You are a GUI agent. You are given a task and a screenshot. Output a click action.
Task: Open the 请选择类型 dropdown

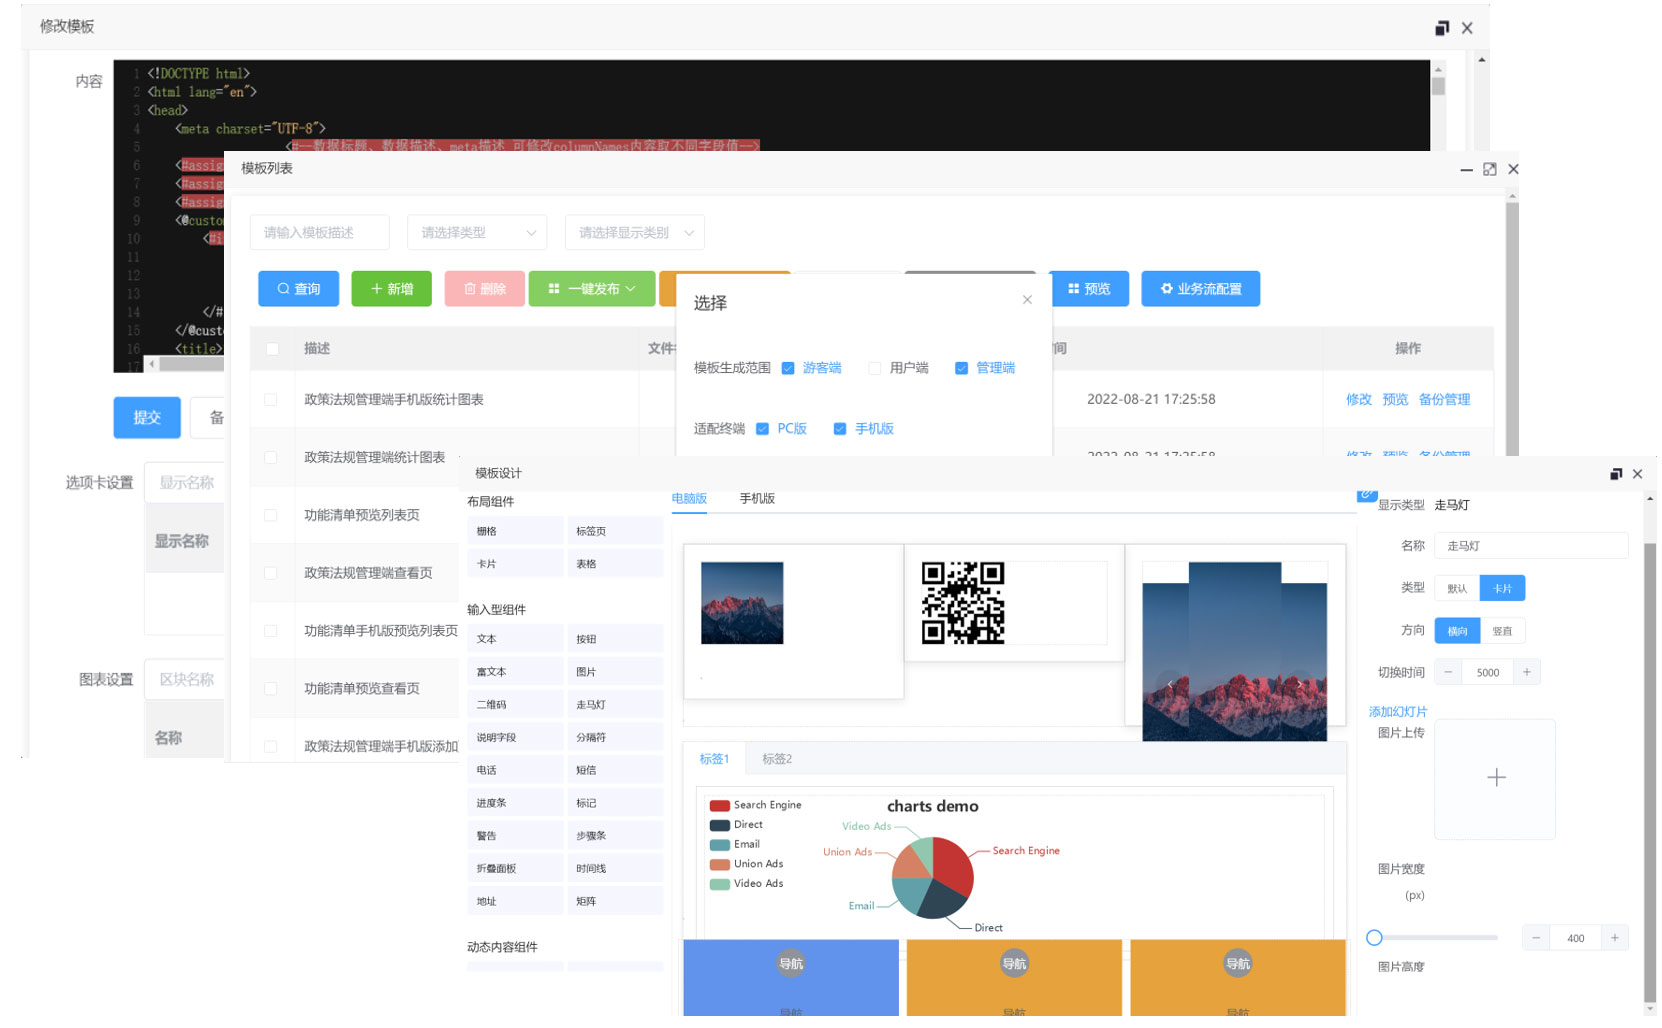click(477, 232)
